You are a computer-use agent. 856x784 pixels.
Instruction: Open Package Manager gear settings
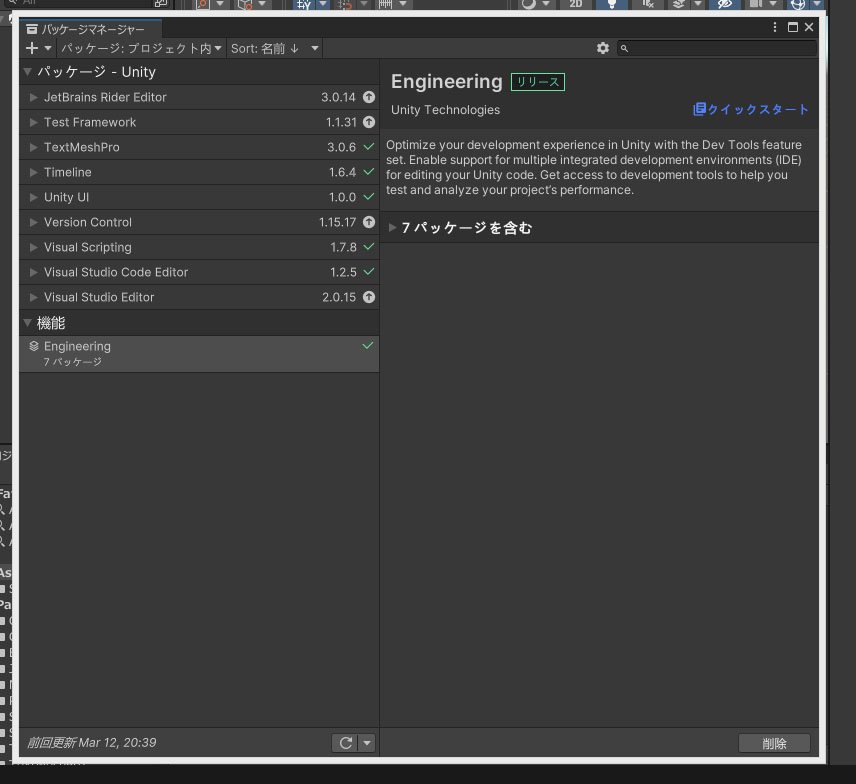coord(603,48)
